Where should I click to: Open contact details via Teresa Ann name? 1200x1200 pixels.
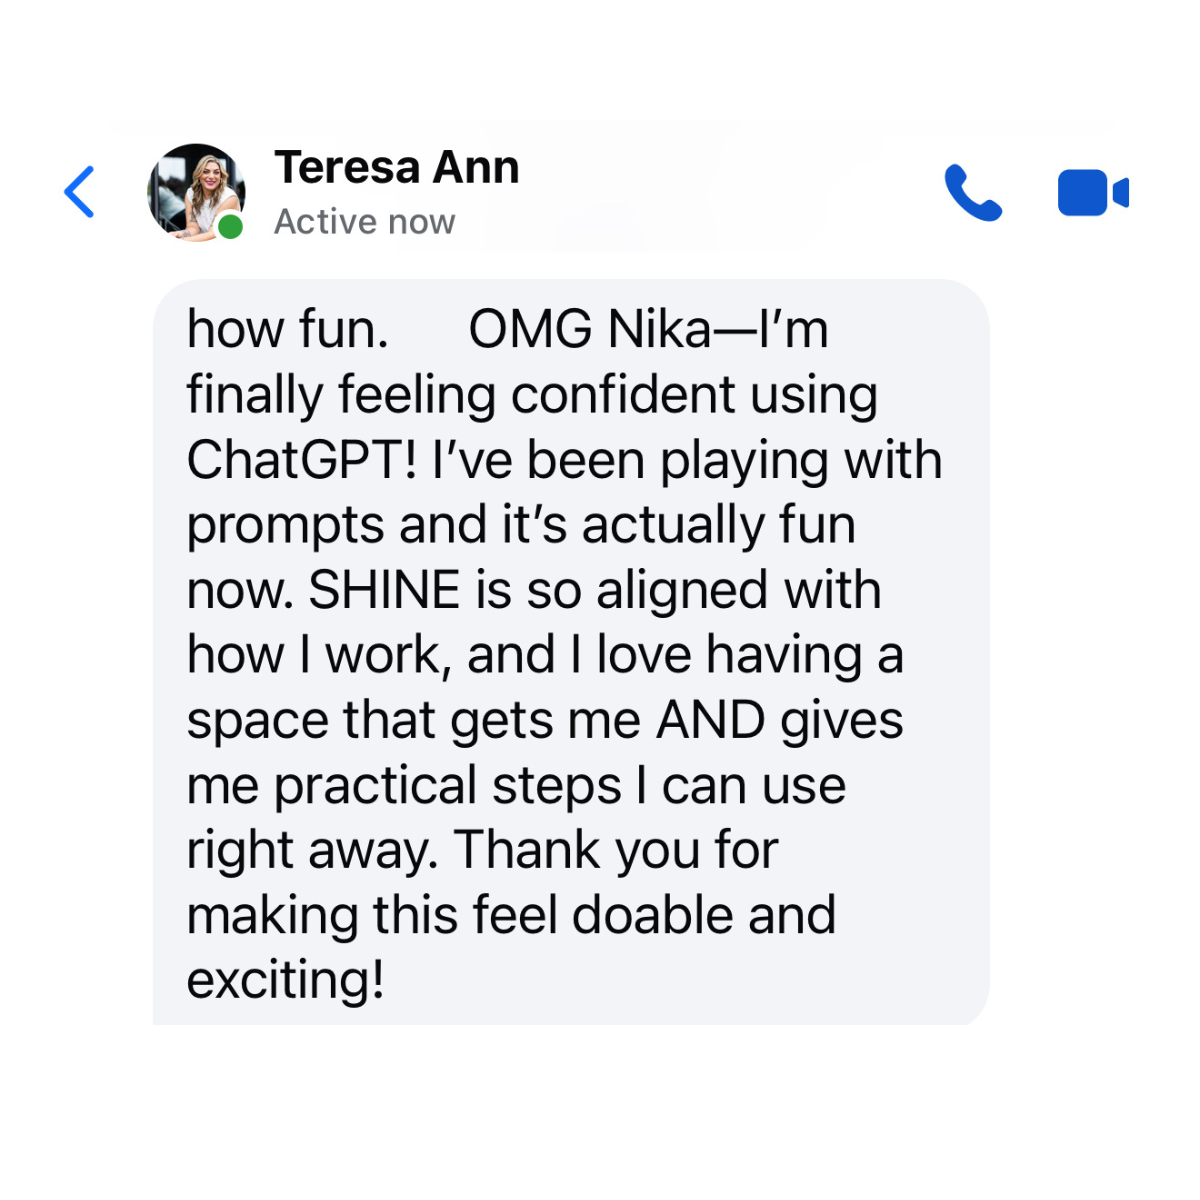pos(397,167)
